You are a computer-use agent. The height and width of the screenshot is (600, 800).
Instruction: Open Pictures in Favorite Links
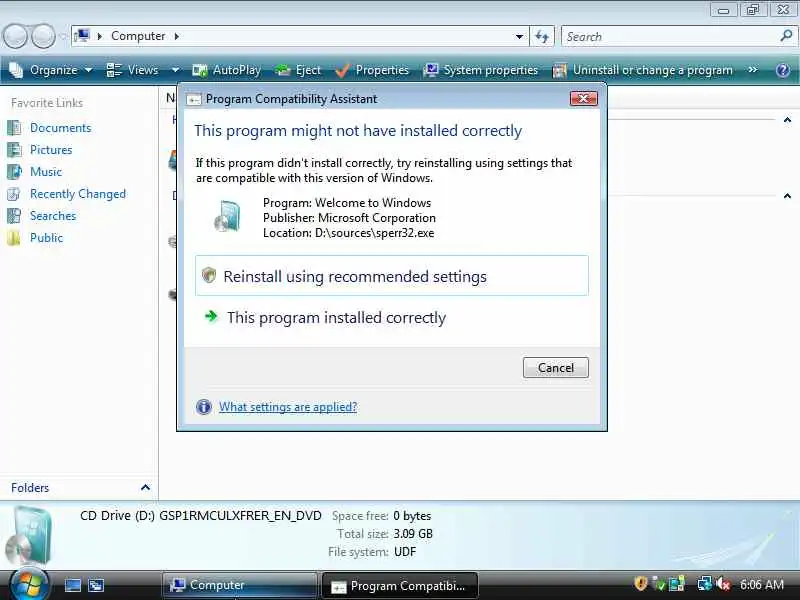tap(51, 149)
